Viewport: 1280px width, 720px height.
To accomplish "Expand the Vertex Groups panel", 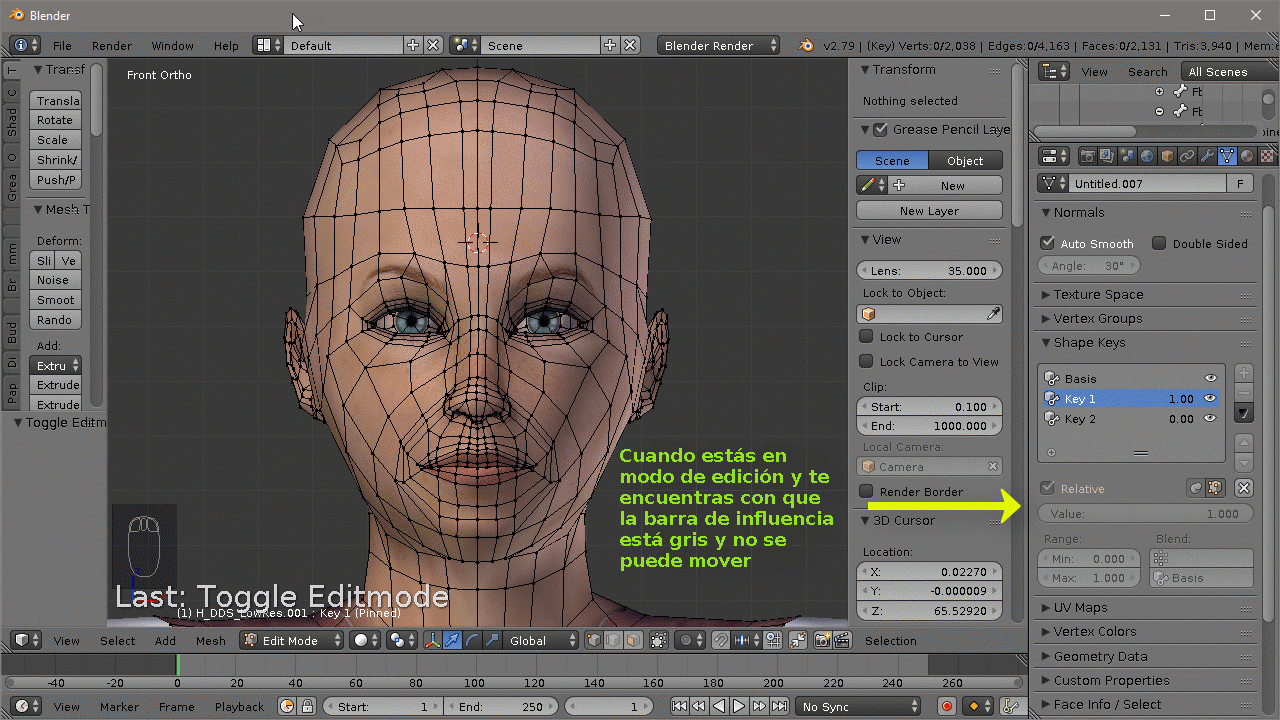I will pyautogui.click(x=1097, y=318).
